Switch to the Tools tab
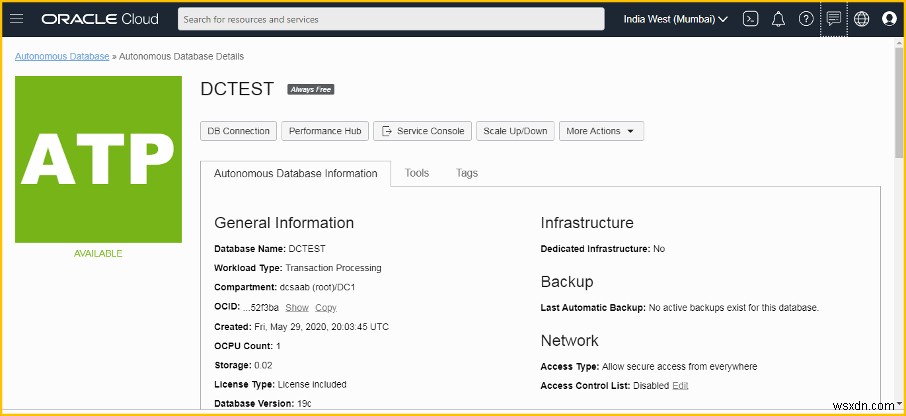 [417, 173]
